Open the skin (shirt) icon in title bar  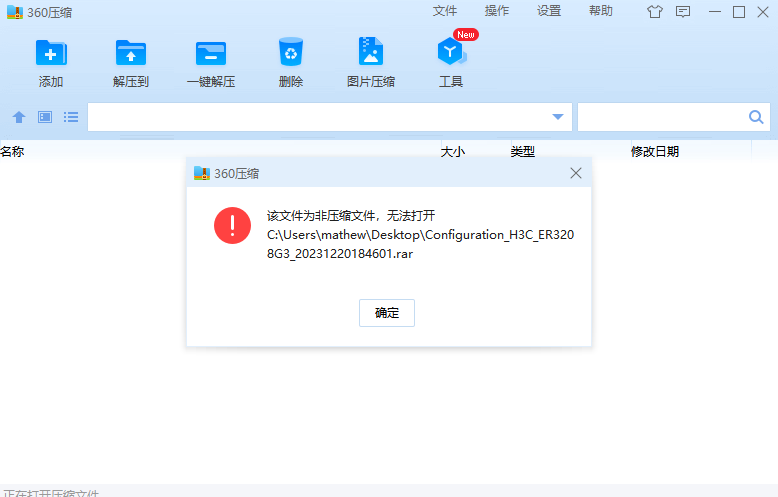(x=655, y=11)
